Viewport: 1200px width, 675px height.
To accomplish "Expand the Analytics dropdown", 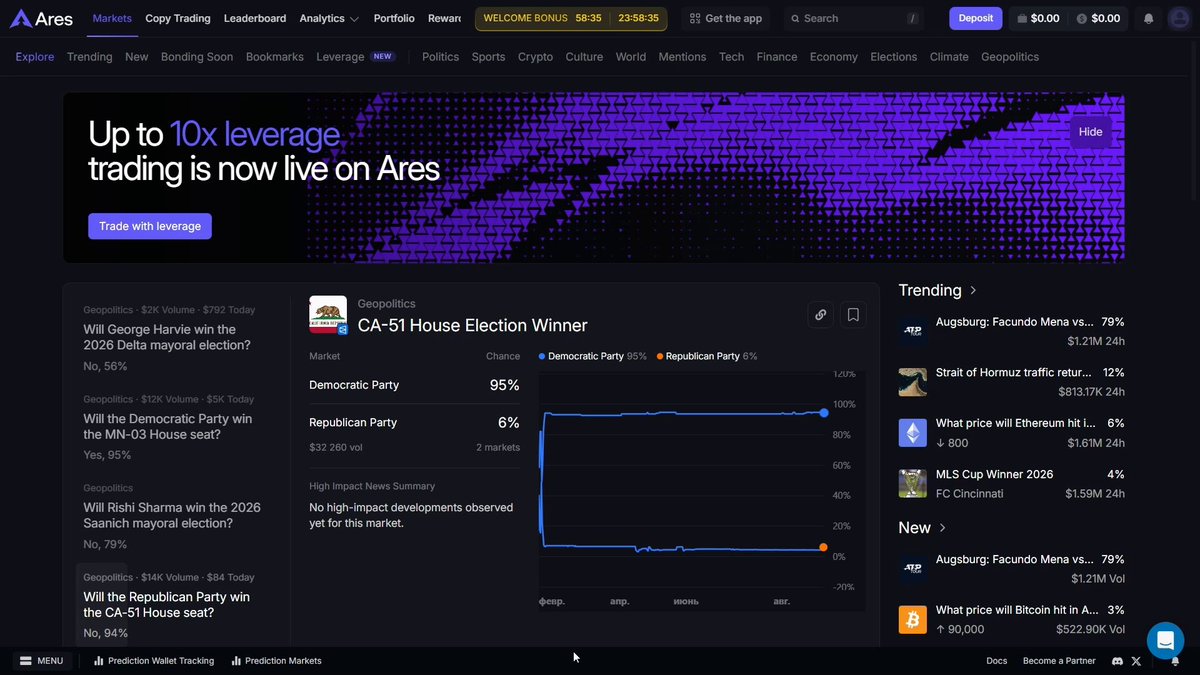I will point(329,18).
